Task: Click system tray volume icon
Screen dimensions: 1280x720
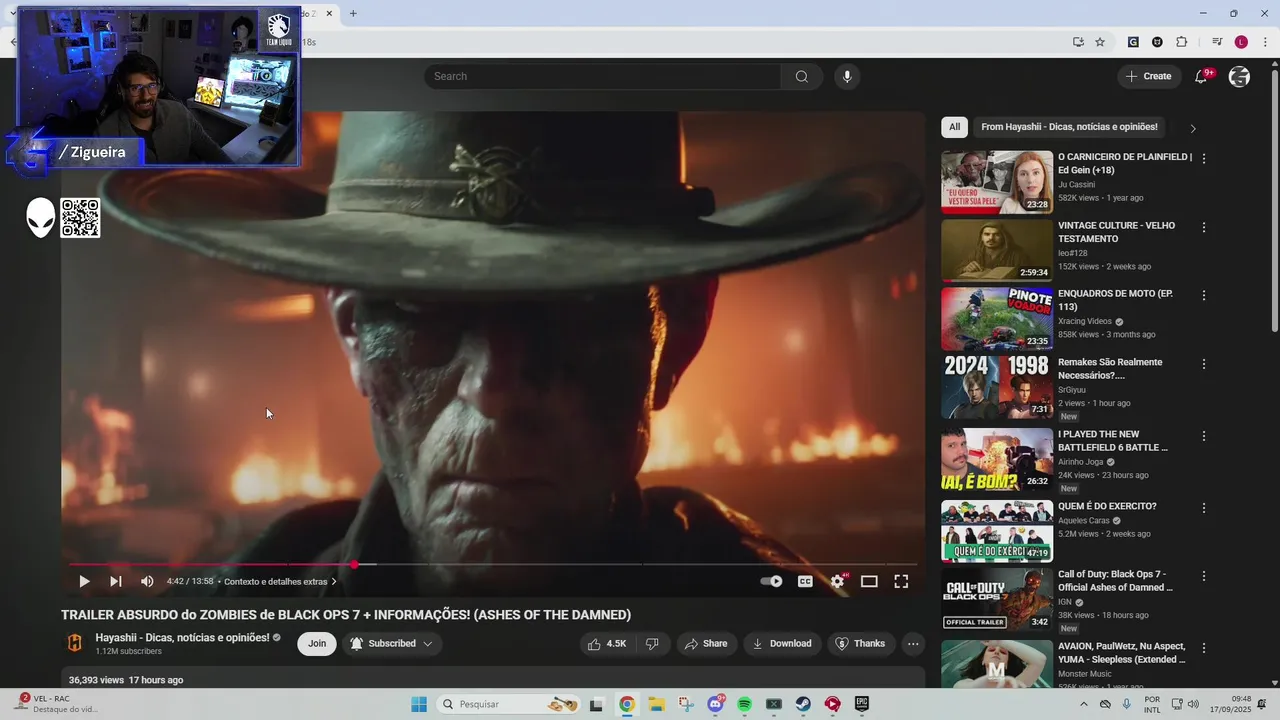Action: click(x=1195, y=704)
